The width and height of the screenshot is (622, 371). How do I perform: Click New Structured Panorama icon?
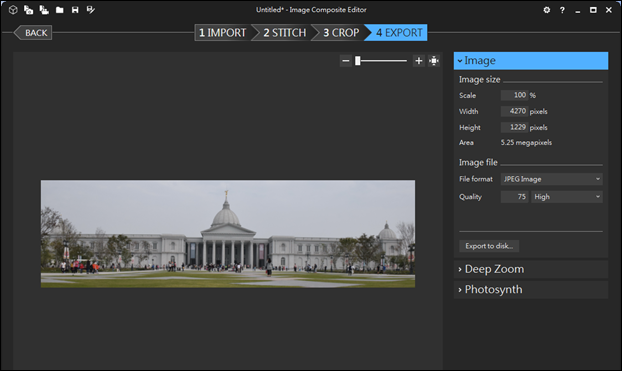tap(44, 10)
